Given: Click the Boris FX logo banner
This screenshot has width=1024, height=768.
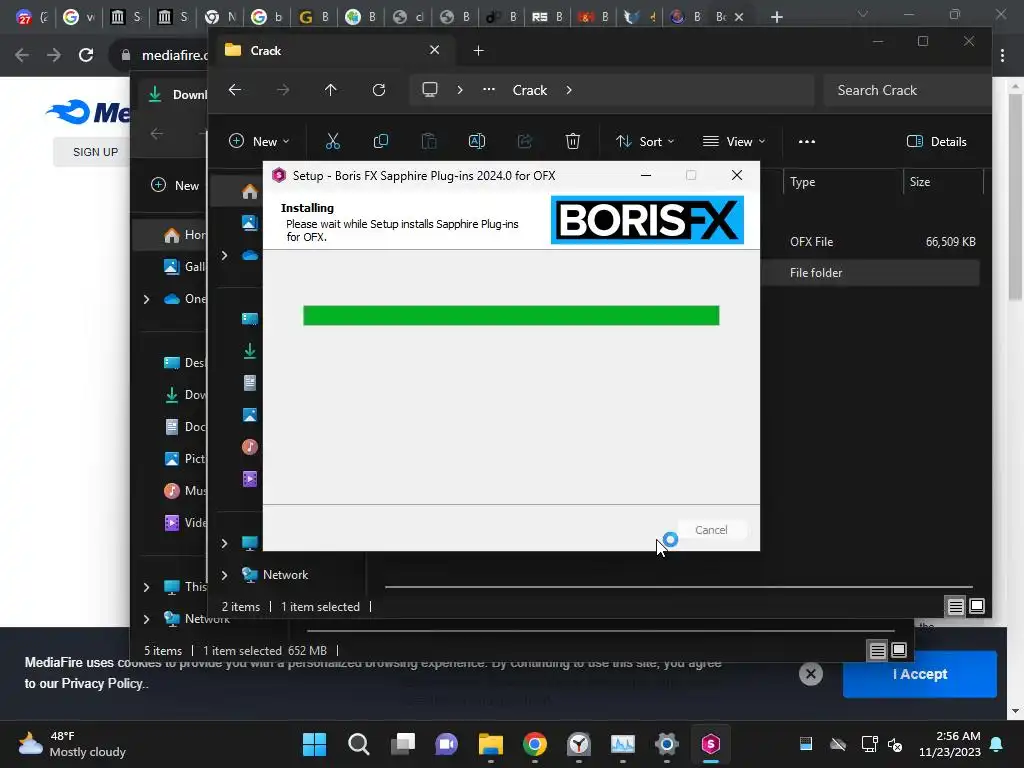Looking at the screenshot, I should click(x=647, y=220).
